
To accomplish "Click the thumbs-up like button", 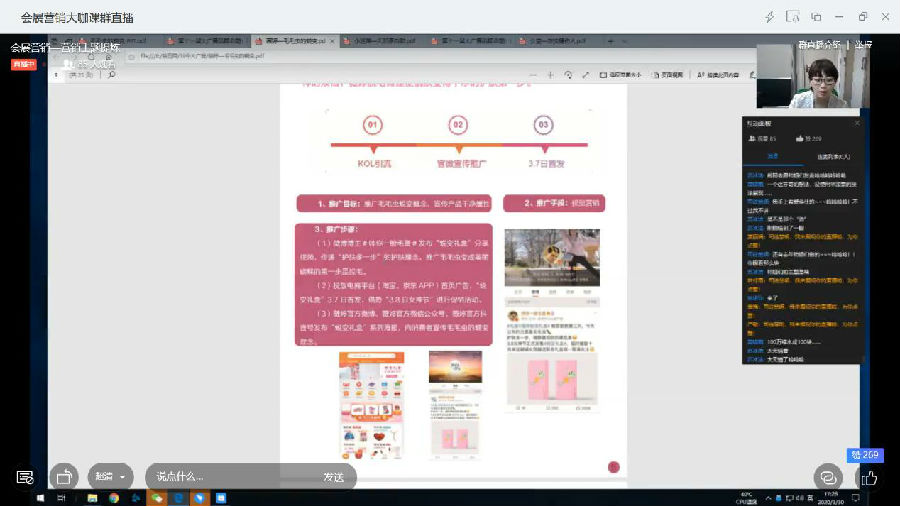I will tap(868, 477).
